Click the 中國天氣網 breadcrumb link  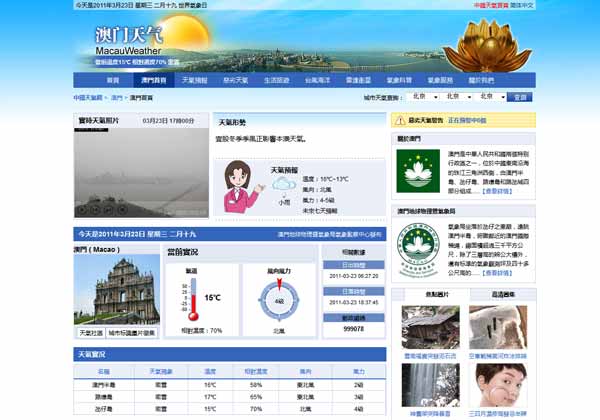pyautogui.click(x=87, y=98)
